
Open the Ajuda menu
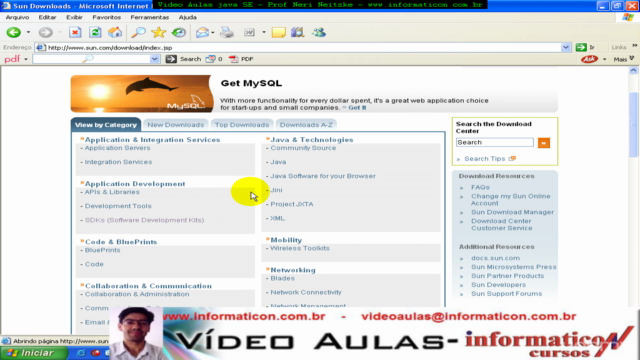pos(187,17)
